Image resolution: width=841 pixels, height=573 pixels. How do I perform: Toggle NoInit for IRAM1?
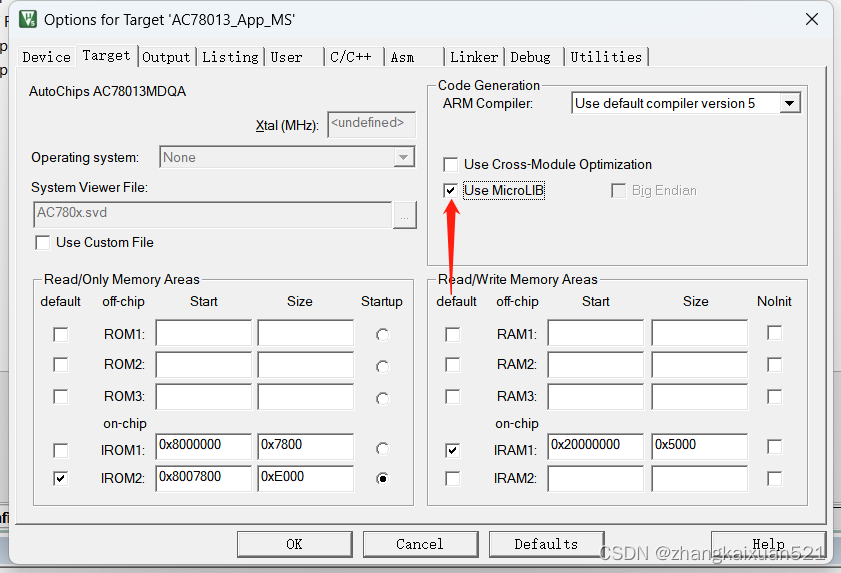tap(774, 447)
